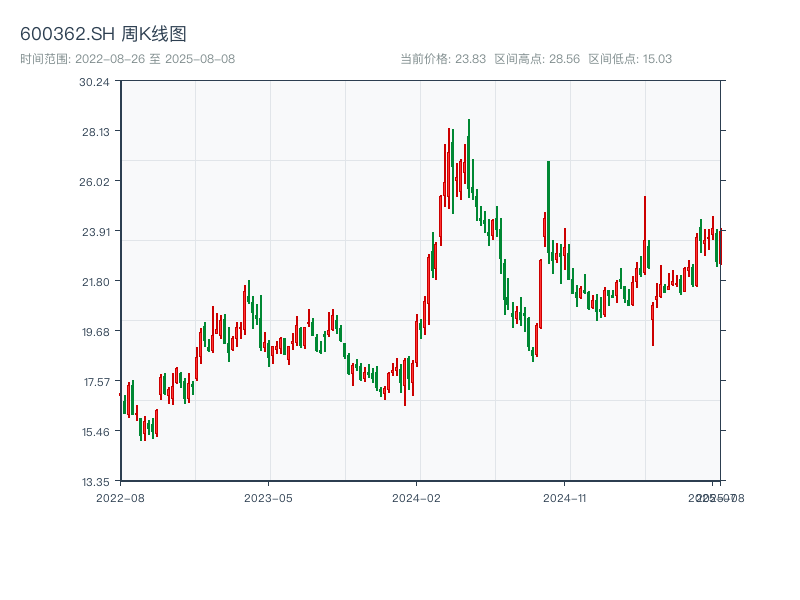Select the 19.68 y-axis label
Viewport: 800px width, 600px height.
pyautogui.click(x=95, y=332)
